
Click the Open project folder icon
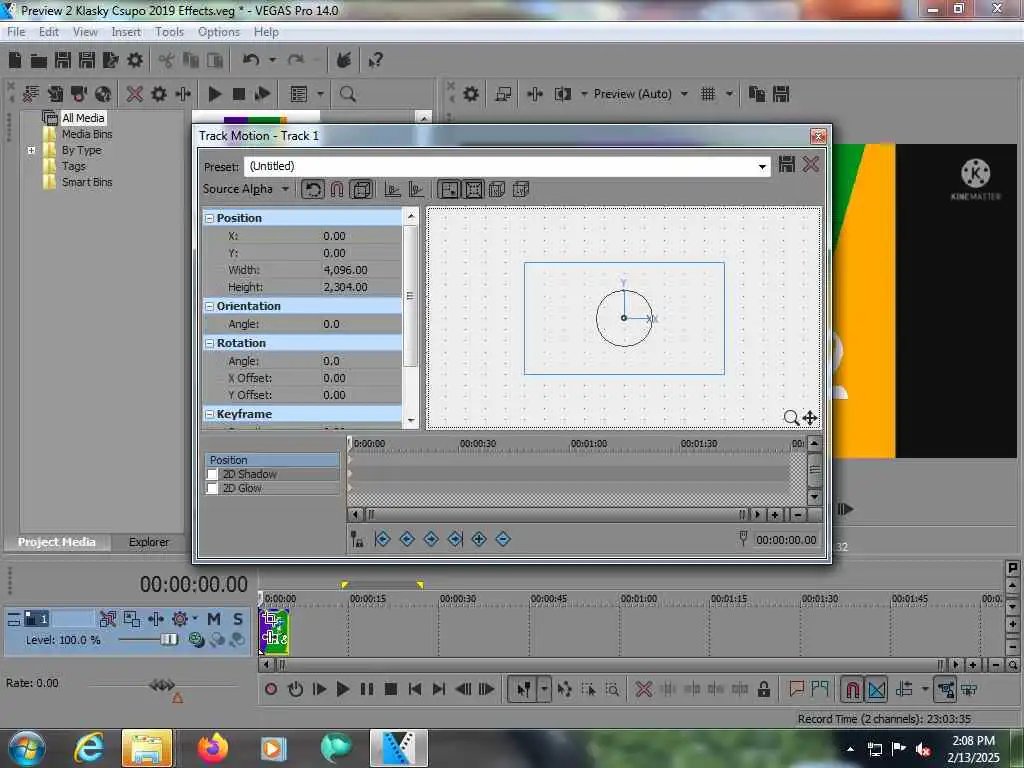point(39,61)
